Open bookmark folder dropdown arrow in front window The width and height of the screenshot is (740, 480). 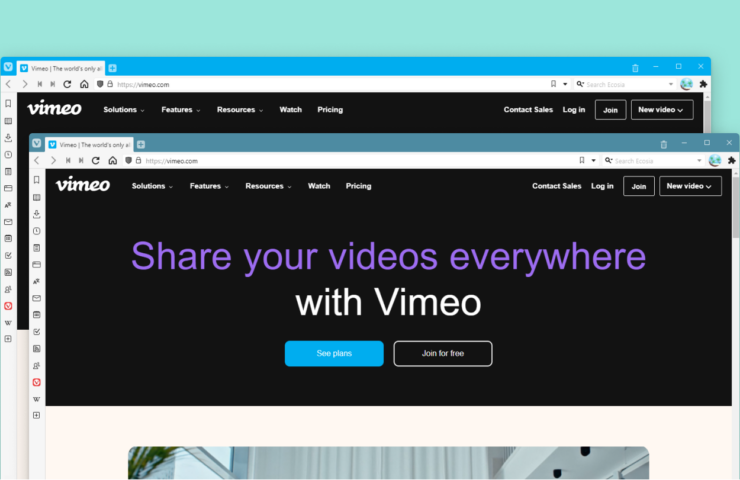tap(593, 160)
